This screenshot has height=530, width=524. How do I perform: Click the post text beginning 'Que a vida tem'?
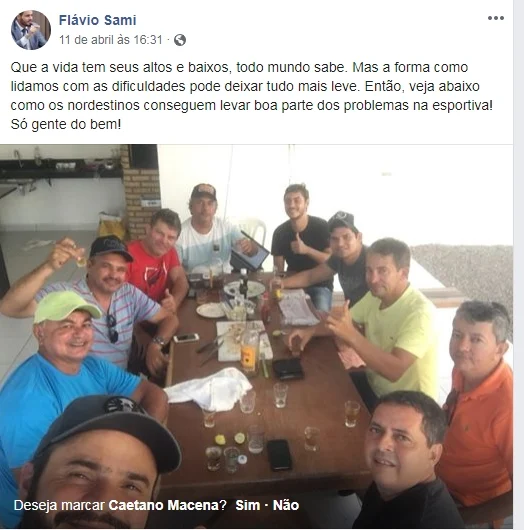pyautogui.click(x=252, y=96)
